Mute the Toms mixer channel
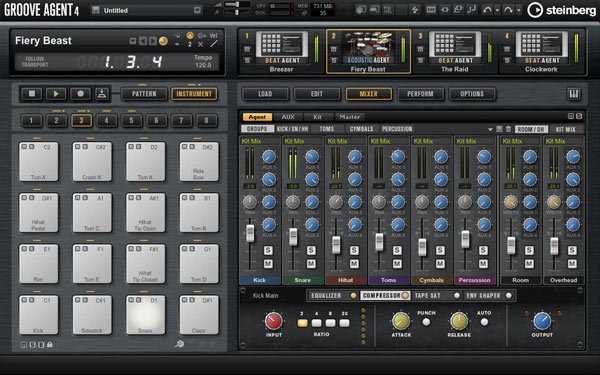The image size is (600, 375). (x=397, y=264)
